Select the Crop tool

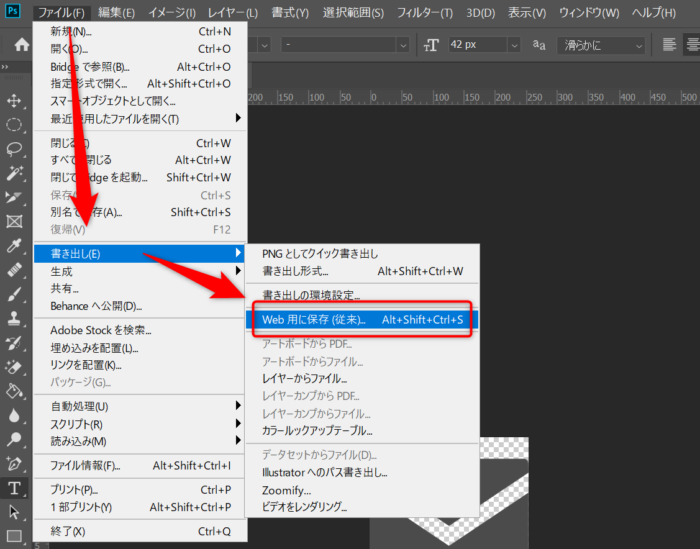pos(15,198)
